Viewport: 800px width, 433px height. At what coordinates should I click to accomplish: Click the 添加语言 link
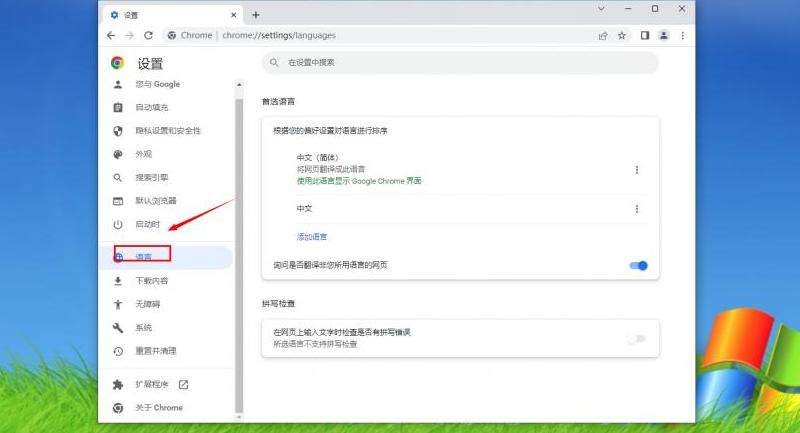tap(312, 237)
